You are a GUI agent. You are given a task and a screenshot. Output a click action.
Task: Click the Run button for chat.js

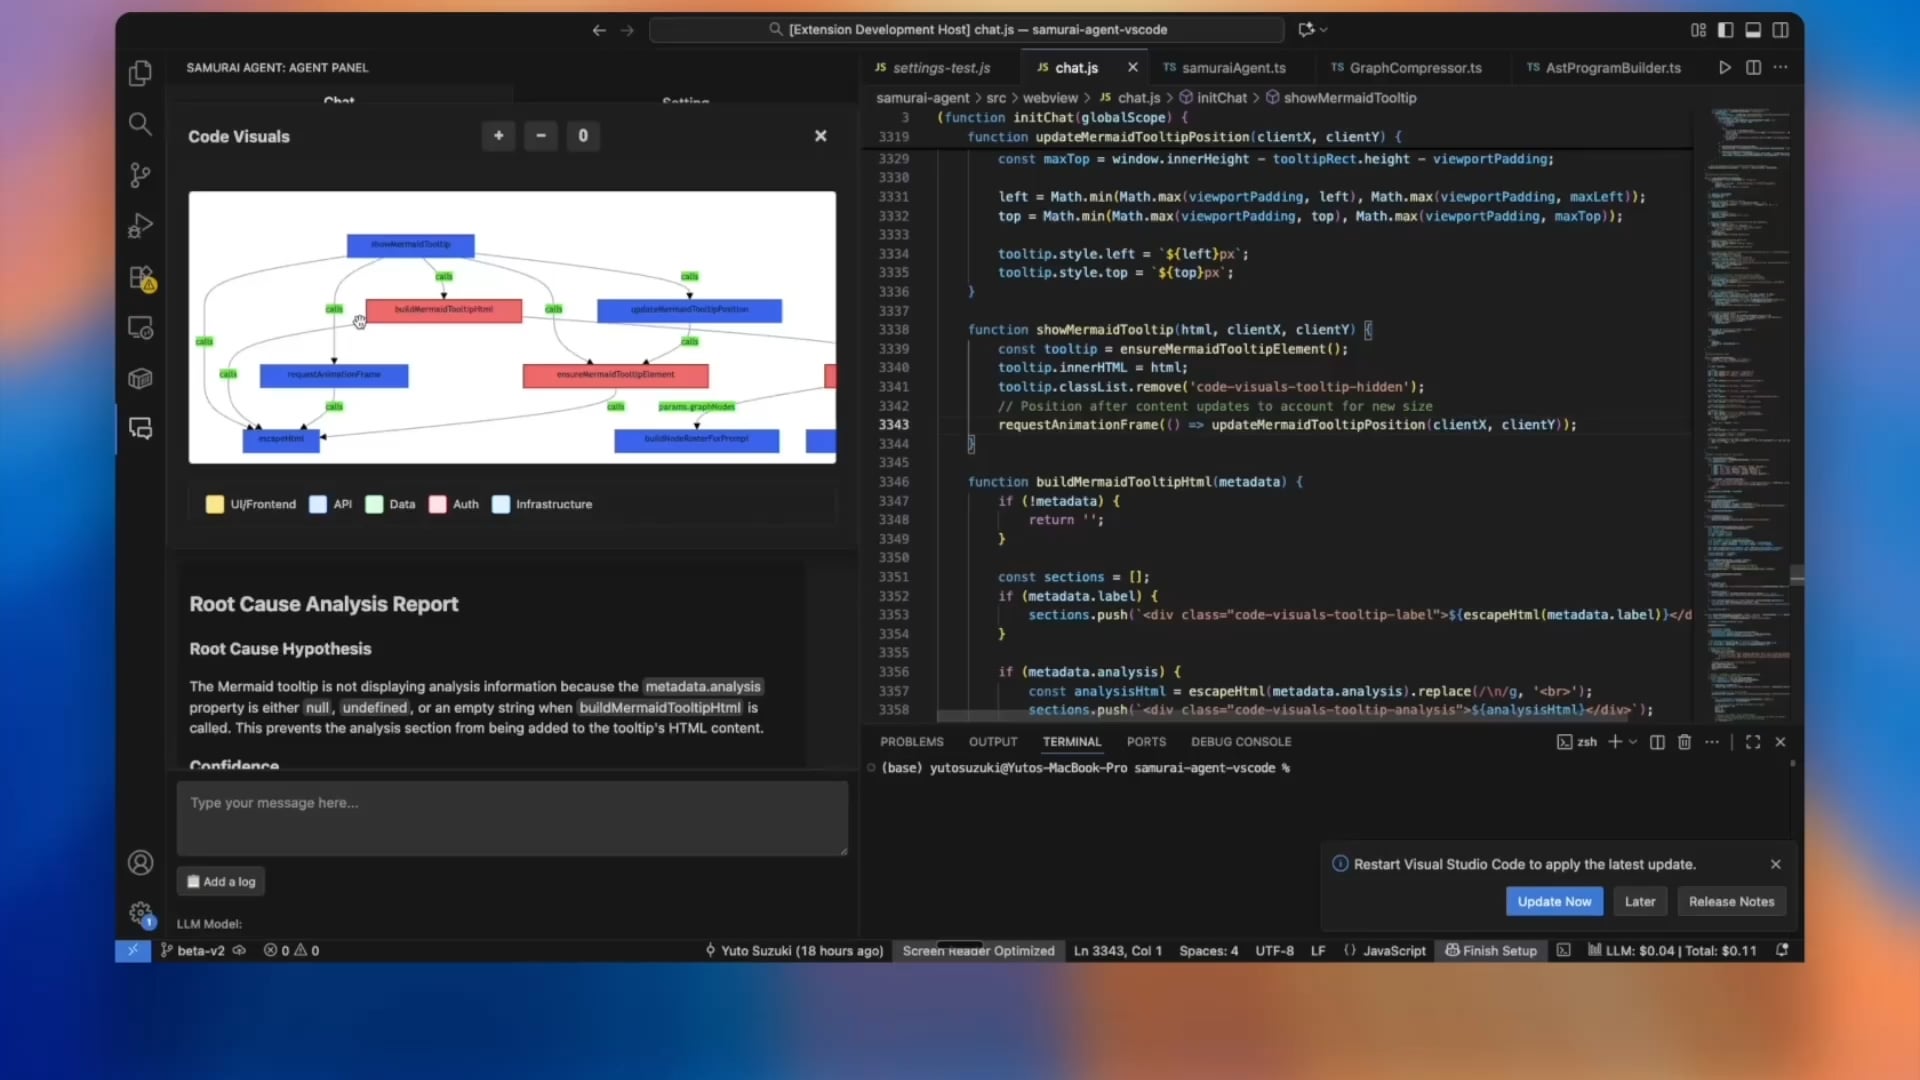click(1725, 67)
